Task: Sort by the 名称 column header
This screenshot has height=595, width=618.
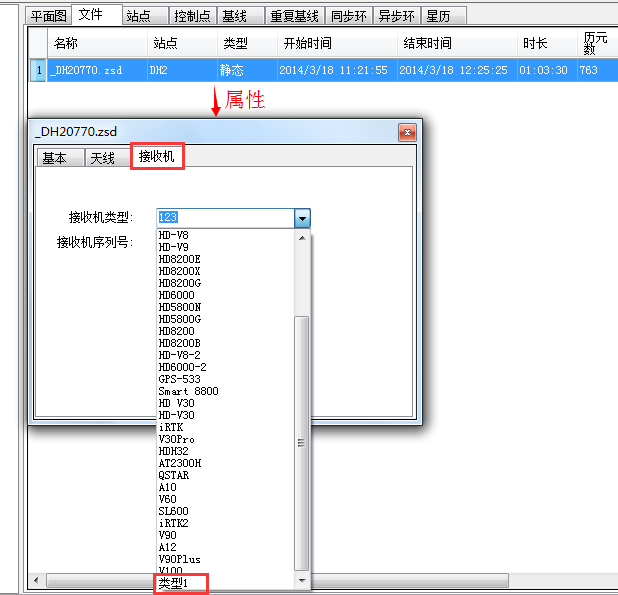Action: click(97, 43)
